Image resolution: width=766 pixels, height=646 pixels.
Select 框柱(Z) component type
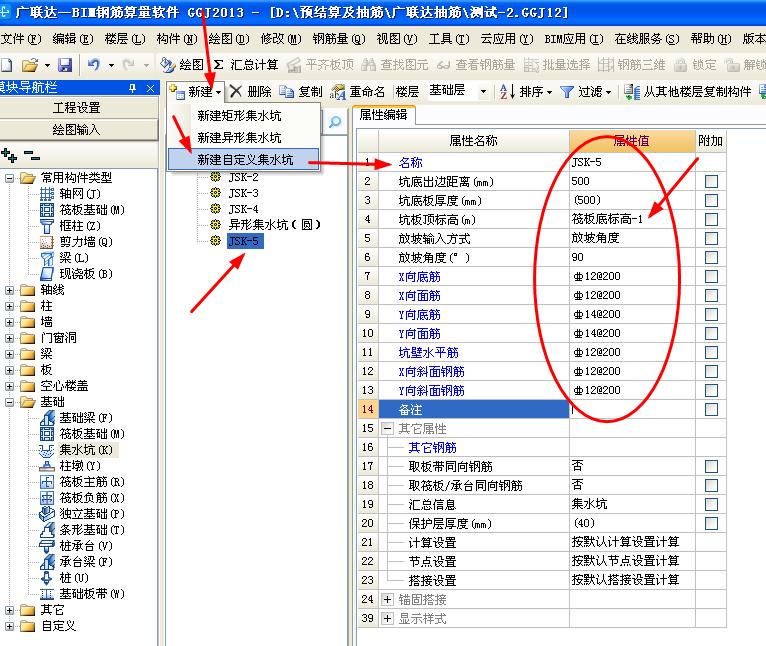coord(80,225)
